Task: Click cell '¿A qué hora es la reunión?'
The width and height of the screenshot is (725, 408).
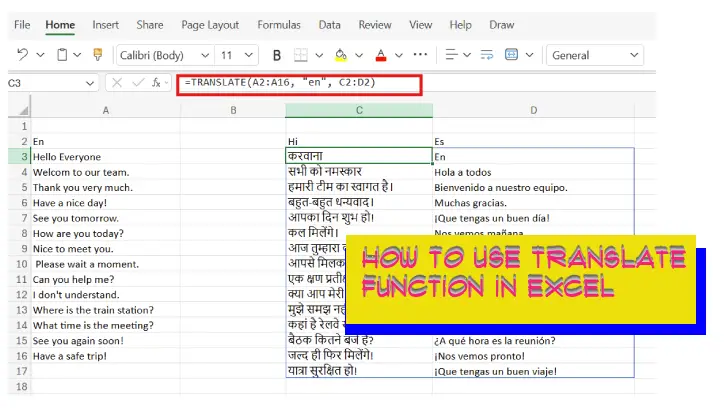Action: tap(534, 340)
